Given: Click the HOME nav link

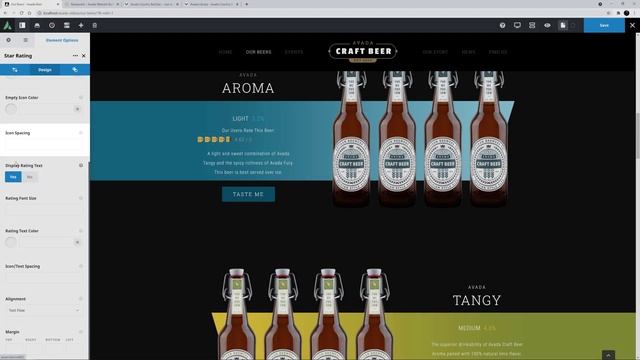Looking at the screenshot, I should pos(225,52).
